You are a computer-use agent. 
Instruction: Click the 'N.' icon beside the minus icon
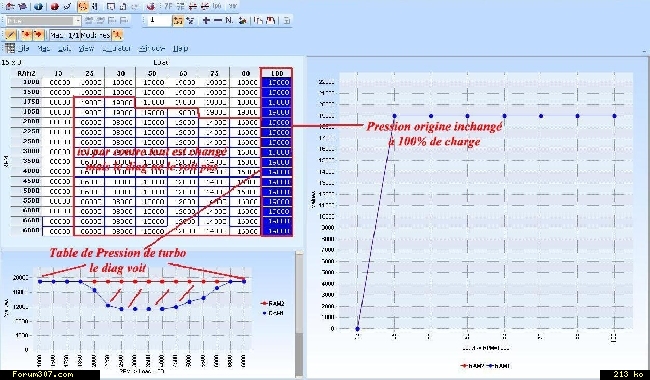(229, 20)
